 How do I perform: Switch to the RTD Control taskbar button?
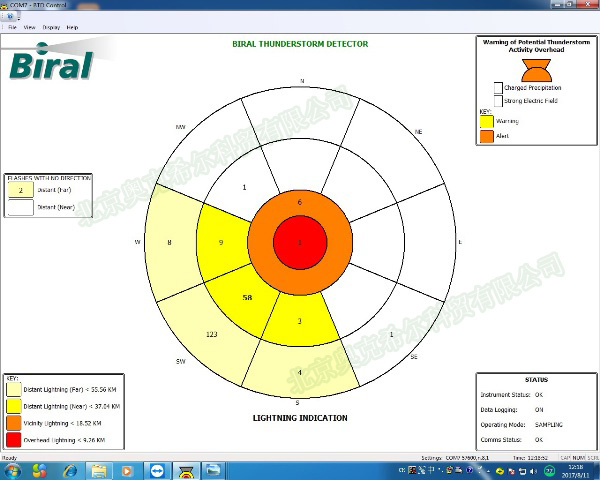186,471
